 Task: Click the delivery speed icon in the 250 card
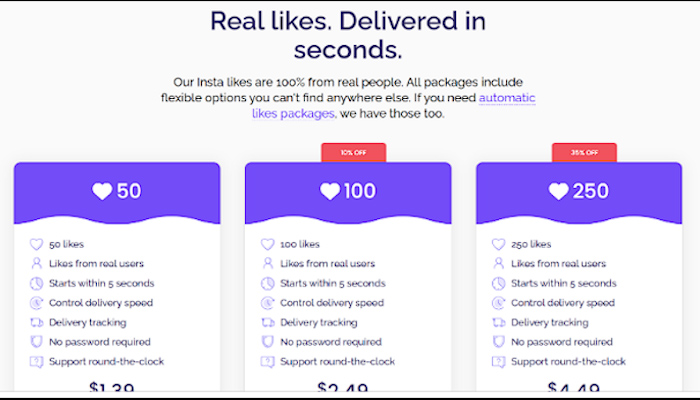tap(498, 303)
